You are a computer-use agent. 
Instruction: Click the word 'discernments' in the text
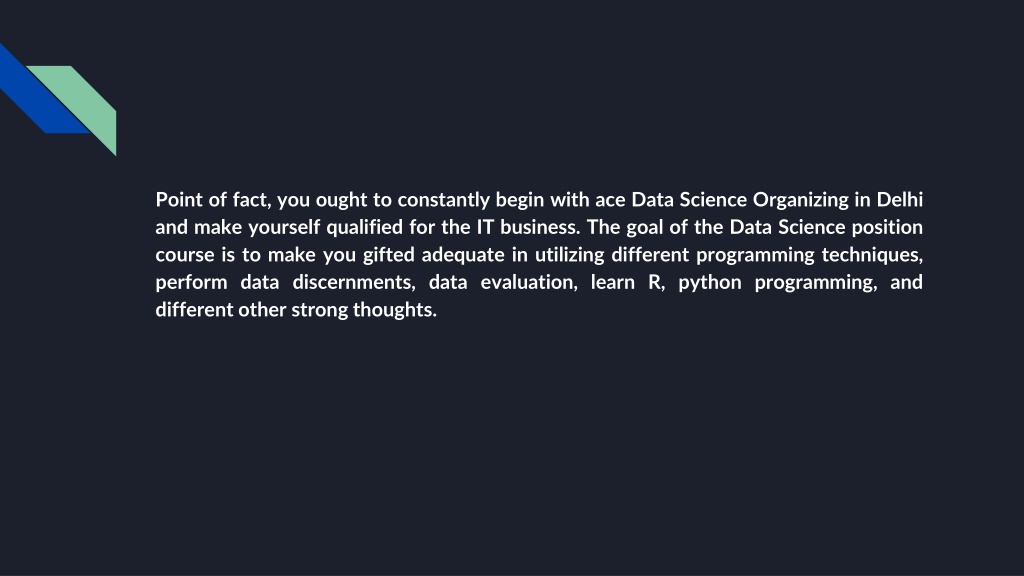click(x=353, y=282)
